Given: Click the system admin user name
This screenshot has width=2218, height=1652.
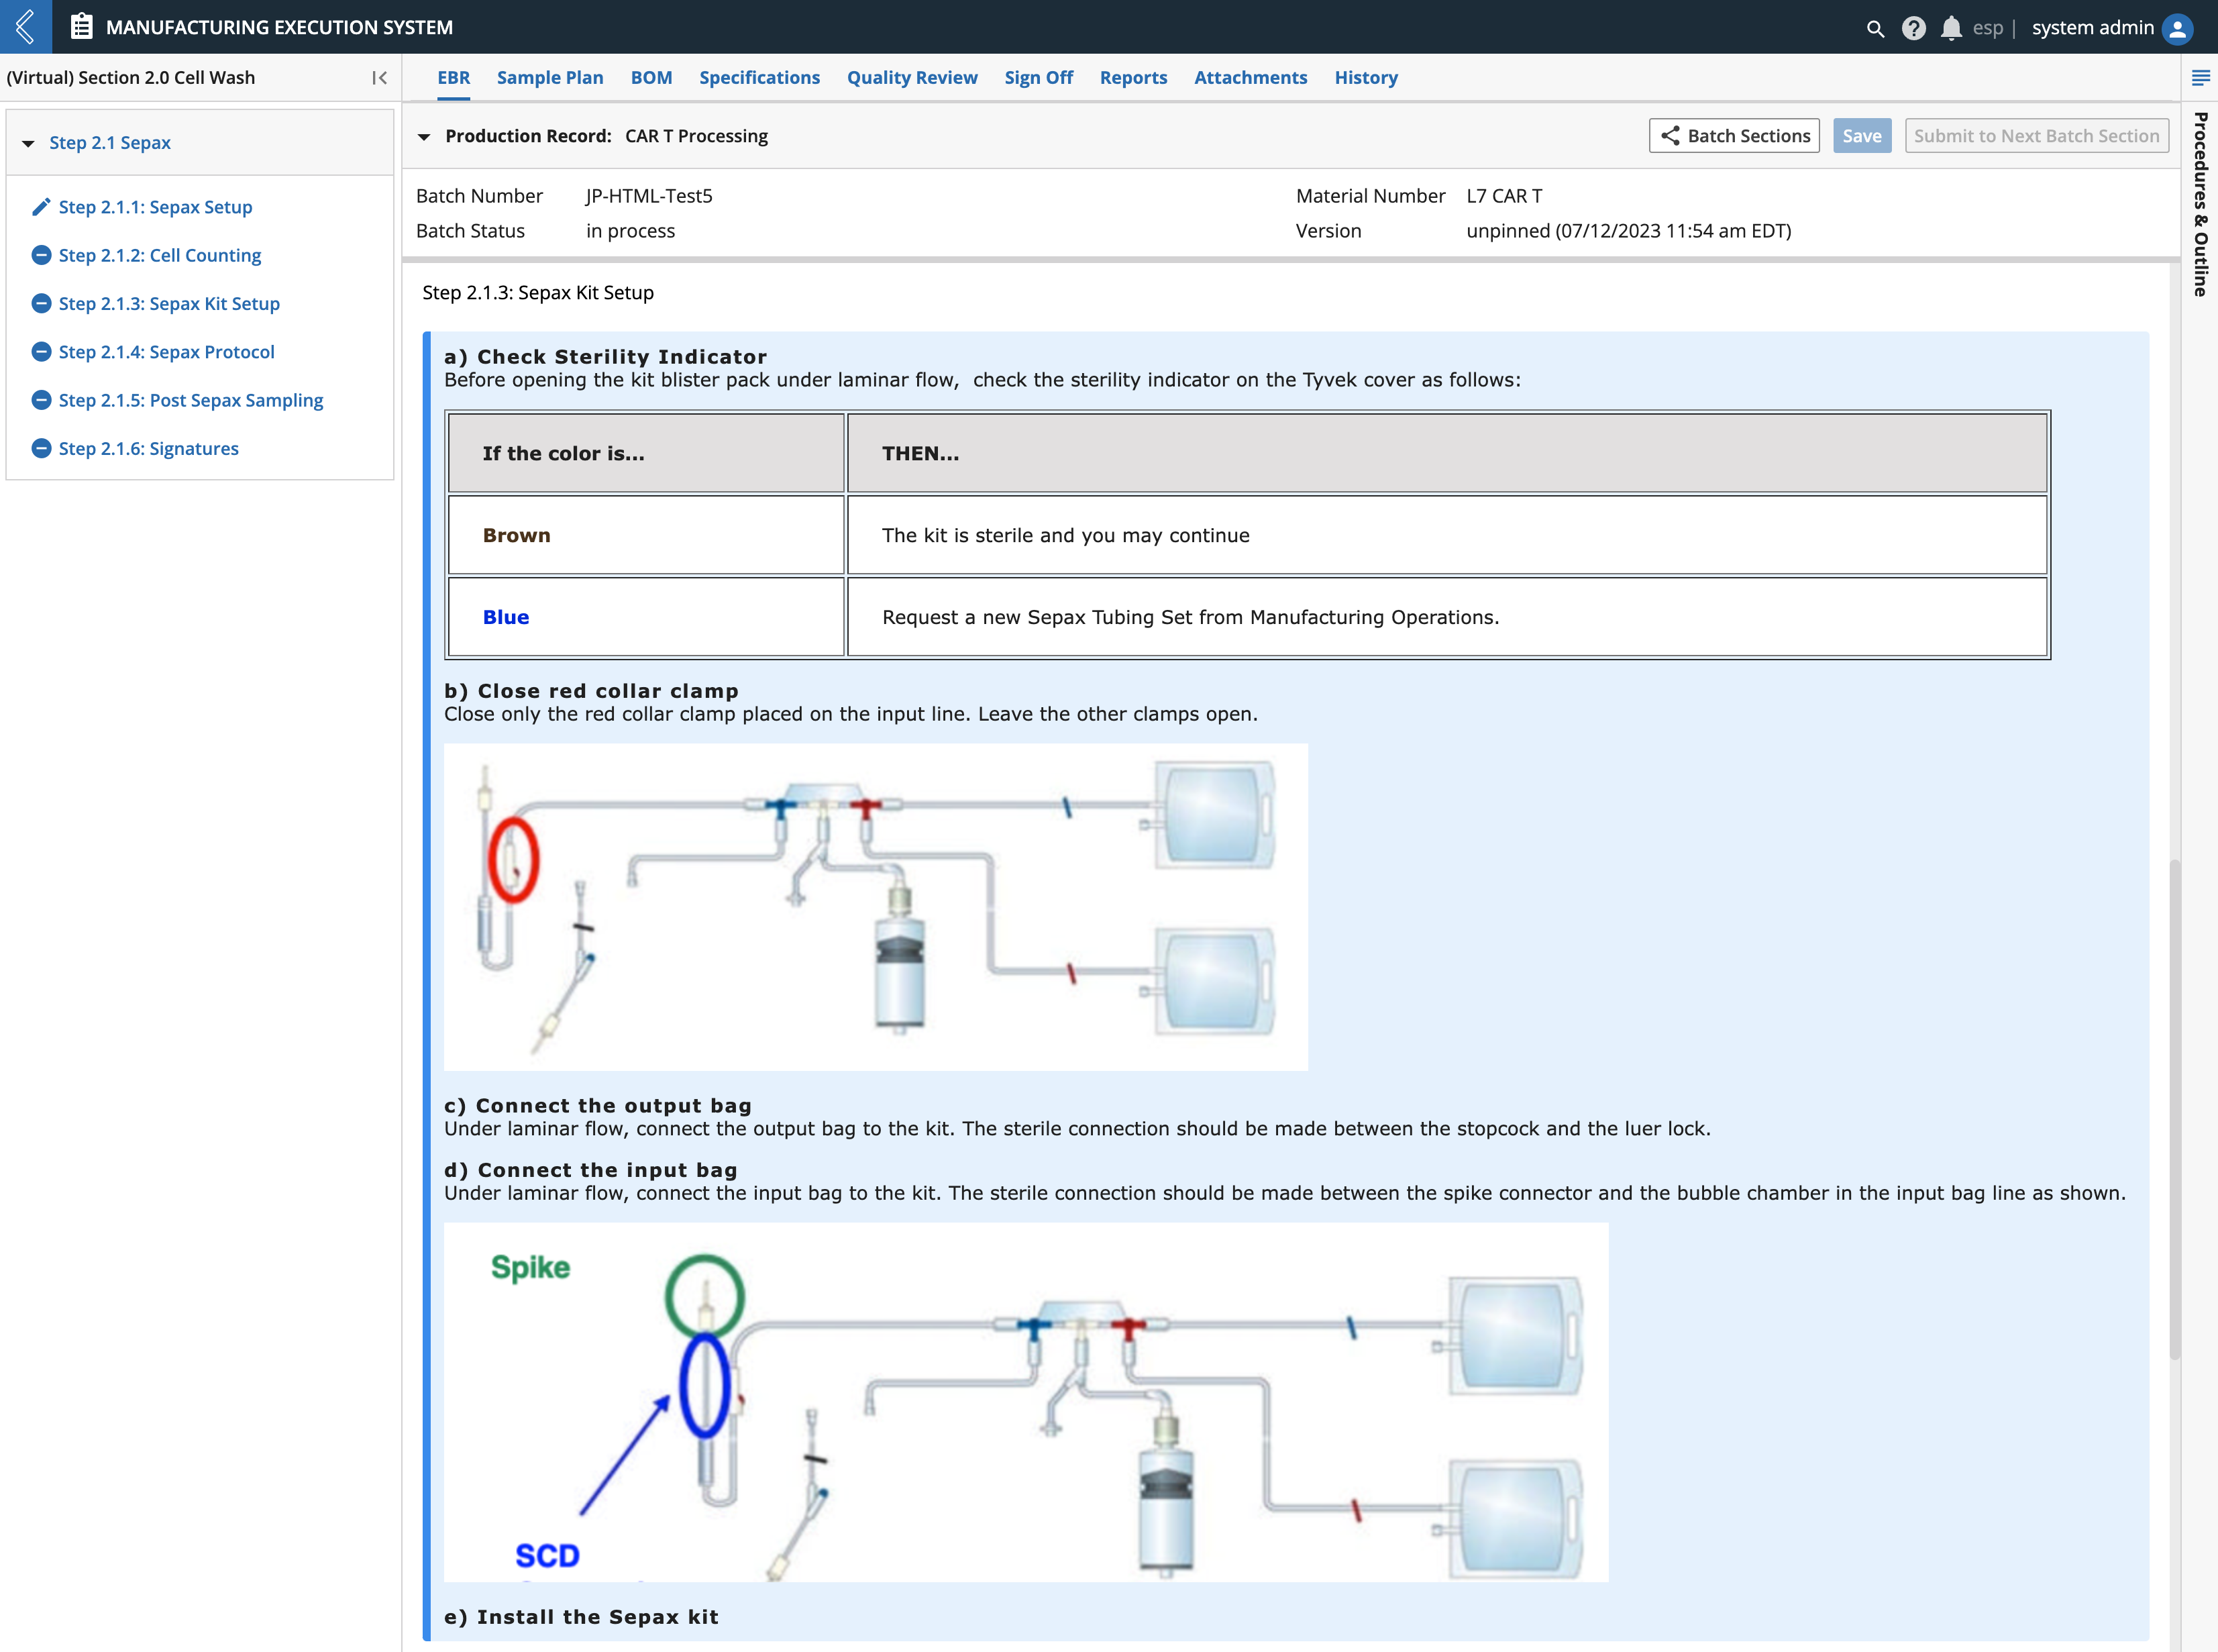Looking at the screenshot, I should click(2092, 28).
